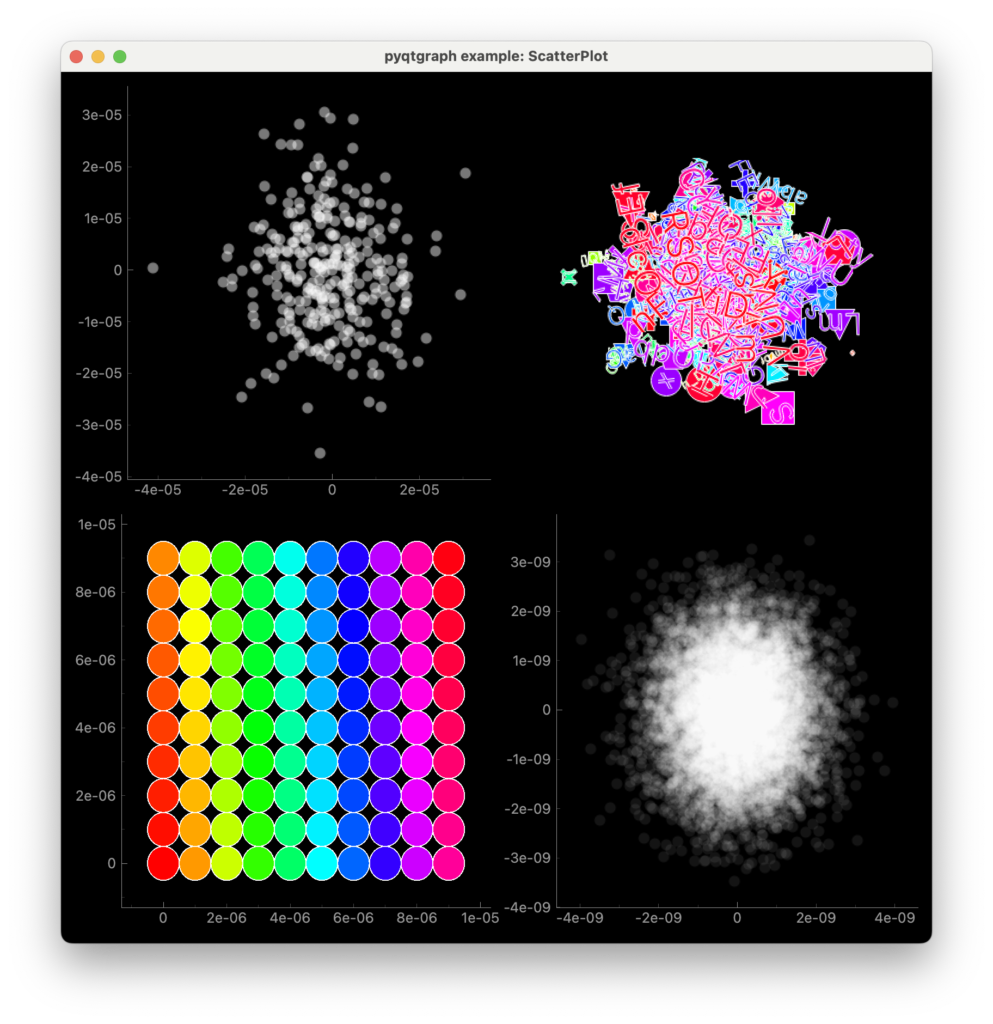Image resolution: width=993 pixels, height=1024 pixels.
Task: Click the lowest gray point in top-left scatter plot
Action: (x=320, y=453)
